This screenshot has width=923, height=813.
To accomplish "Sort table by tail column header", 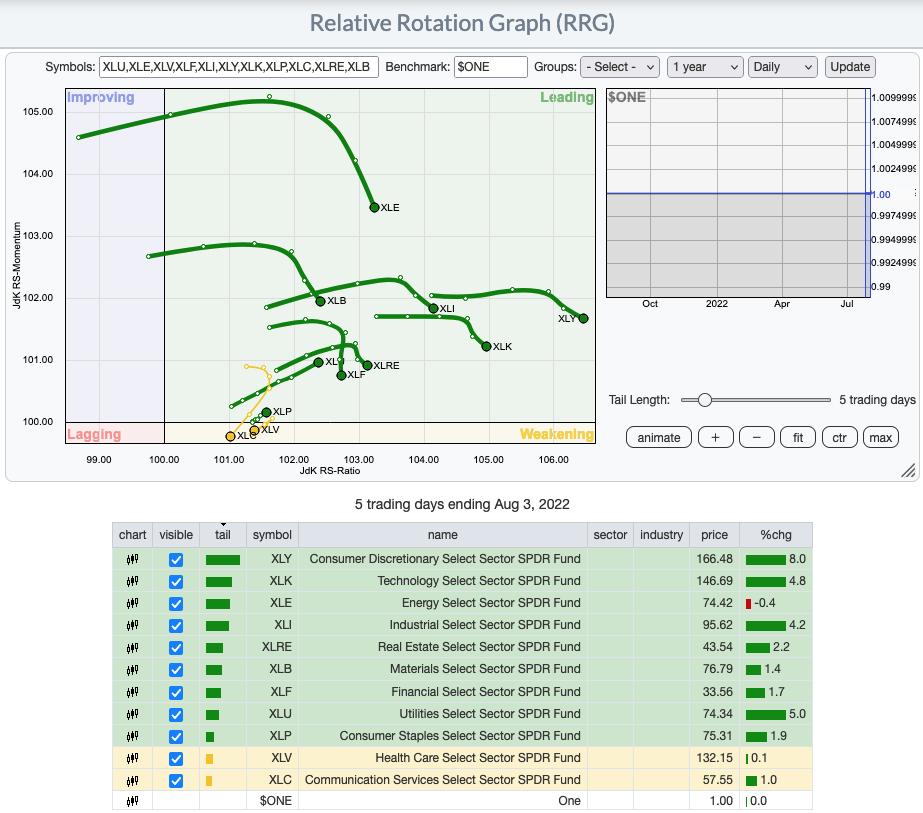I will tap(223, 535).
